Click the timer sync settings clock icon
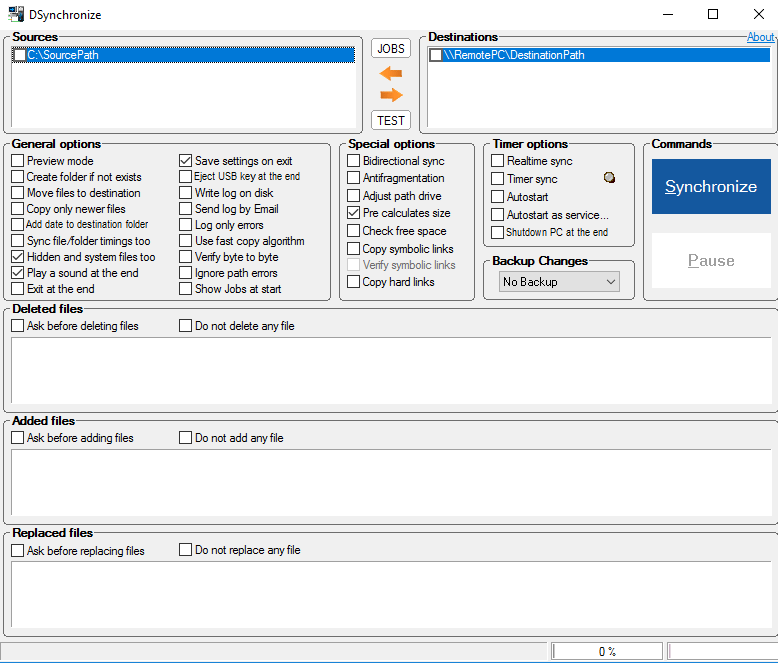 pyautogui.click(x=609, y=178)
